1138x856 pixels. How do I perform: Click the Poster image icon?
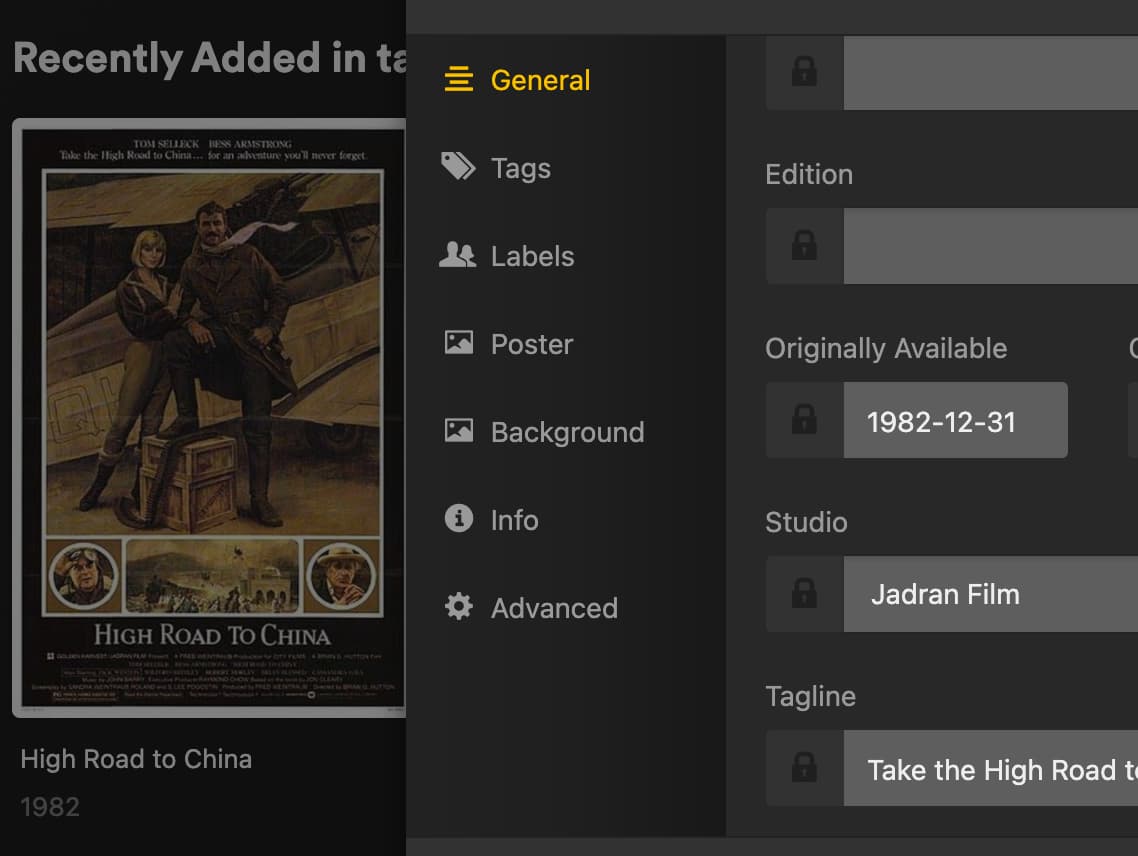coord(459,342)
